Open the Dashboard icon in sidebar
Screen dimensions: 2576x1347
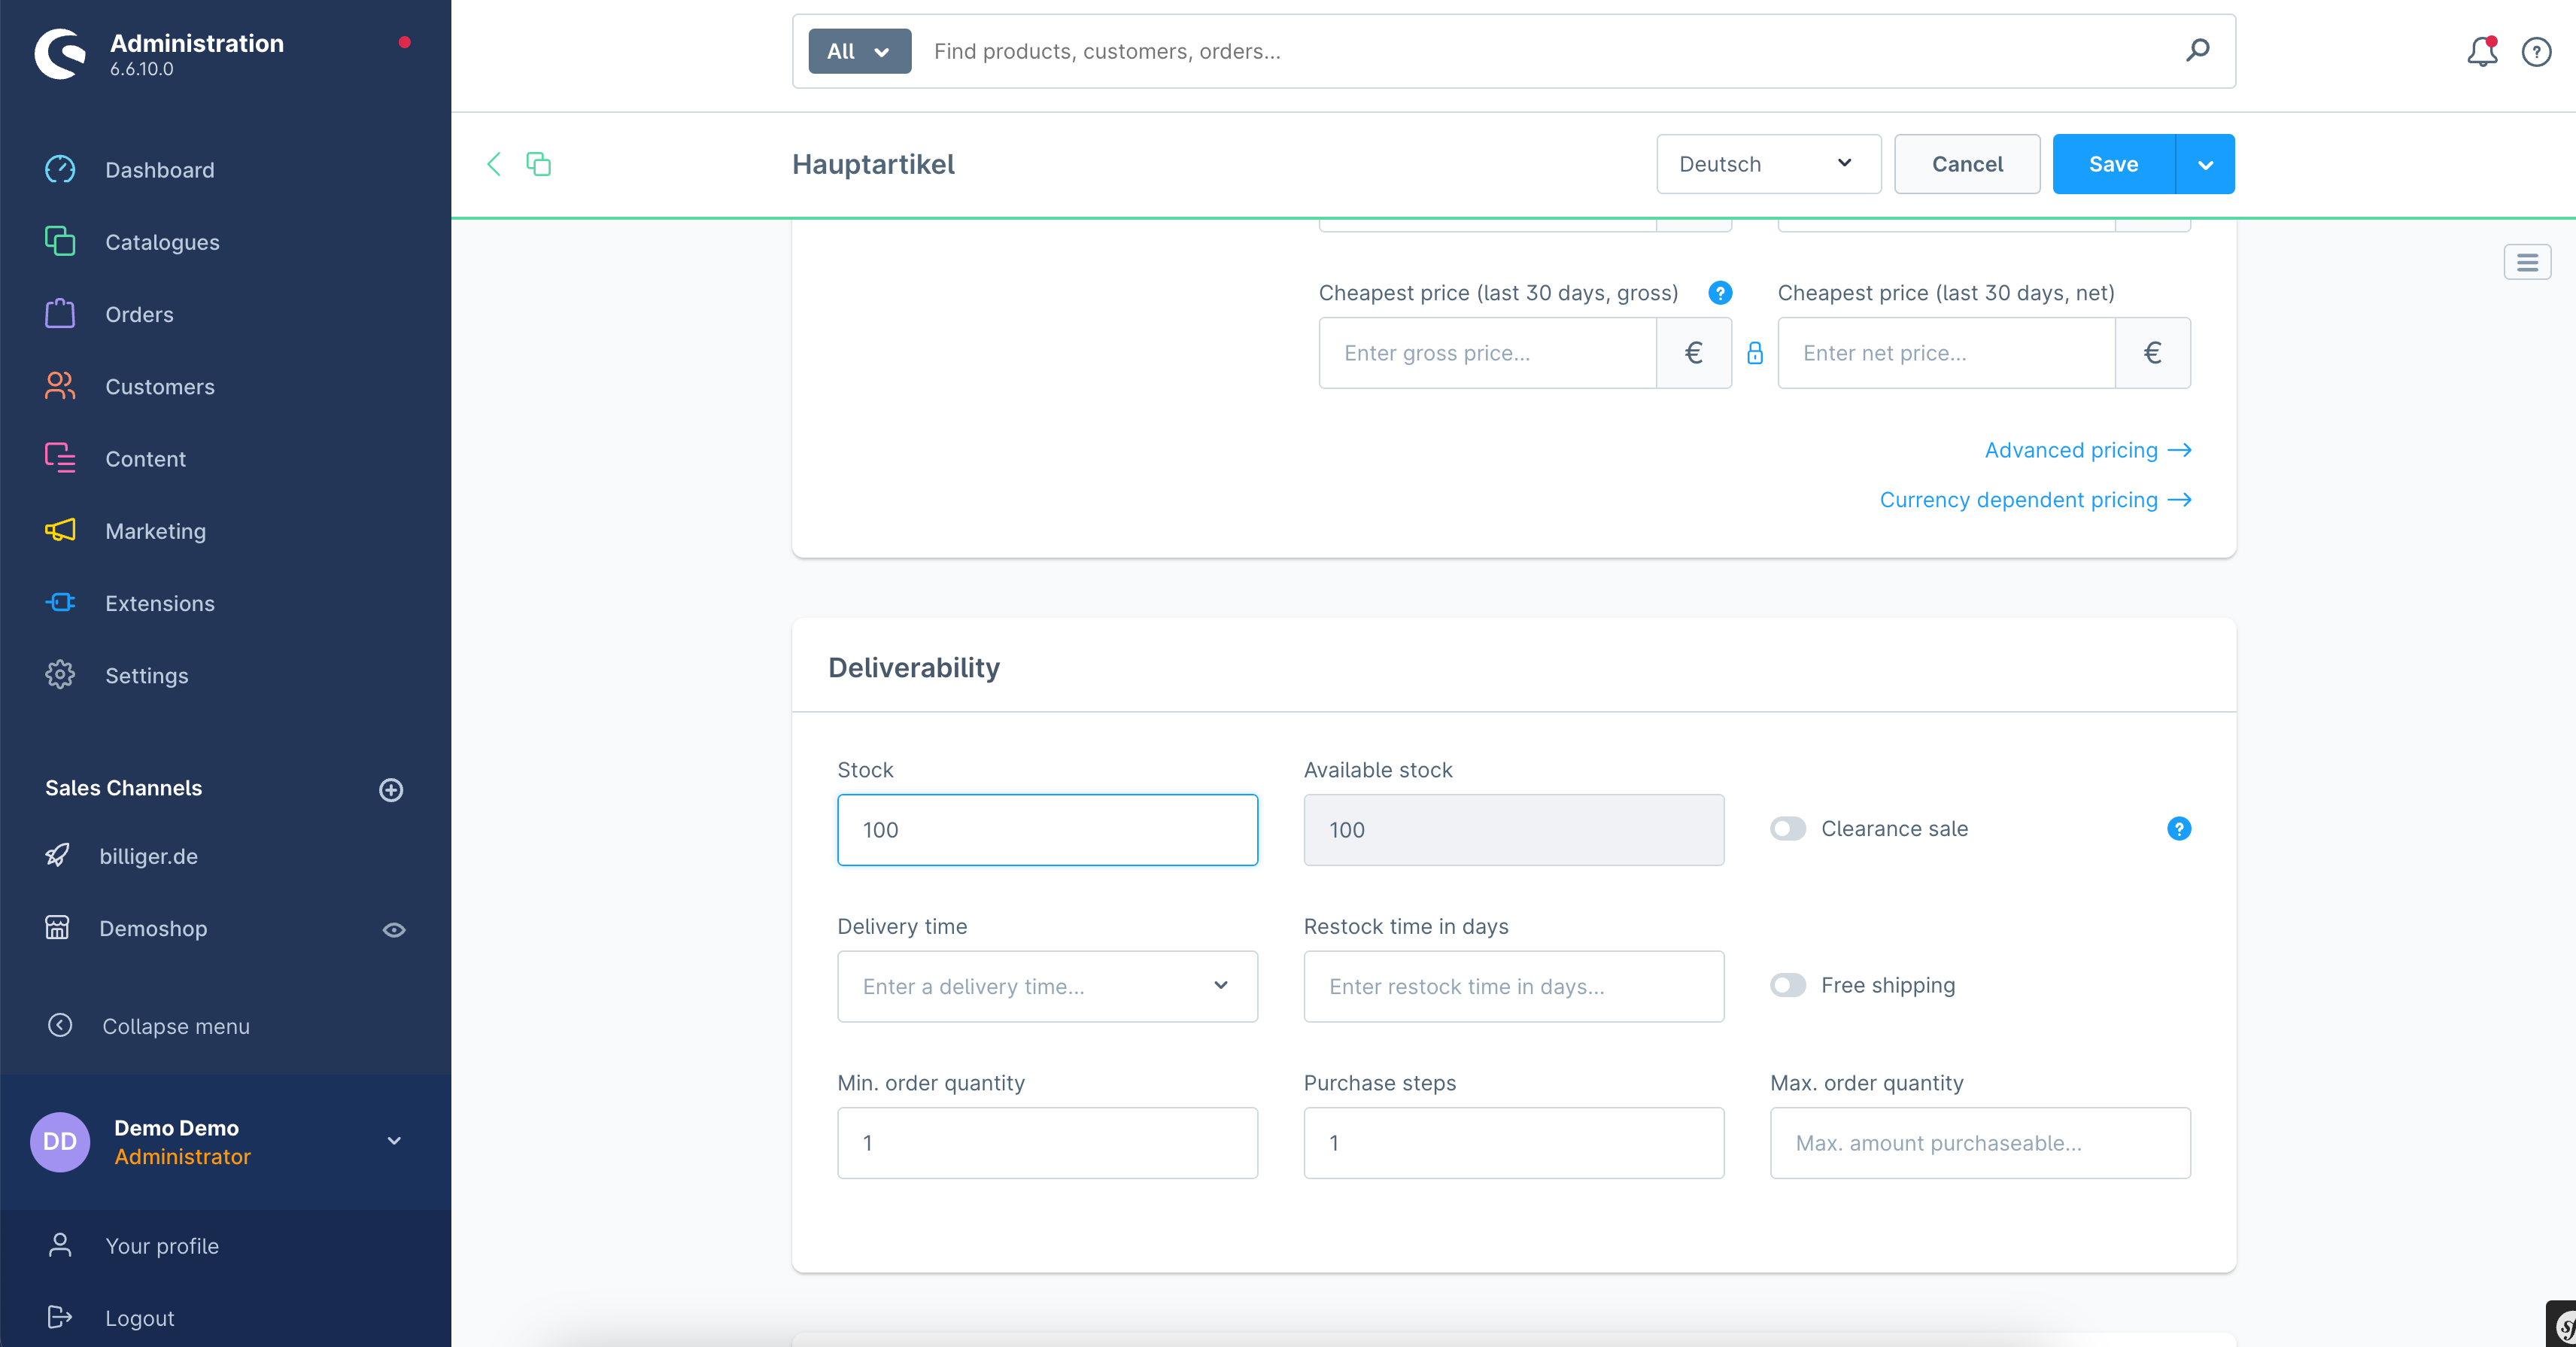click(x=60, y=169)
